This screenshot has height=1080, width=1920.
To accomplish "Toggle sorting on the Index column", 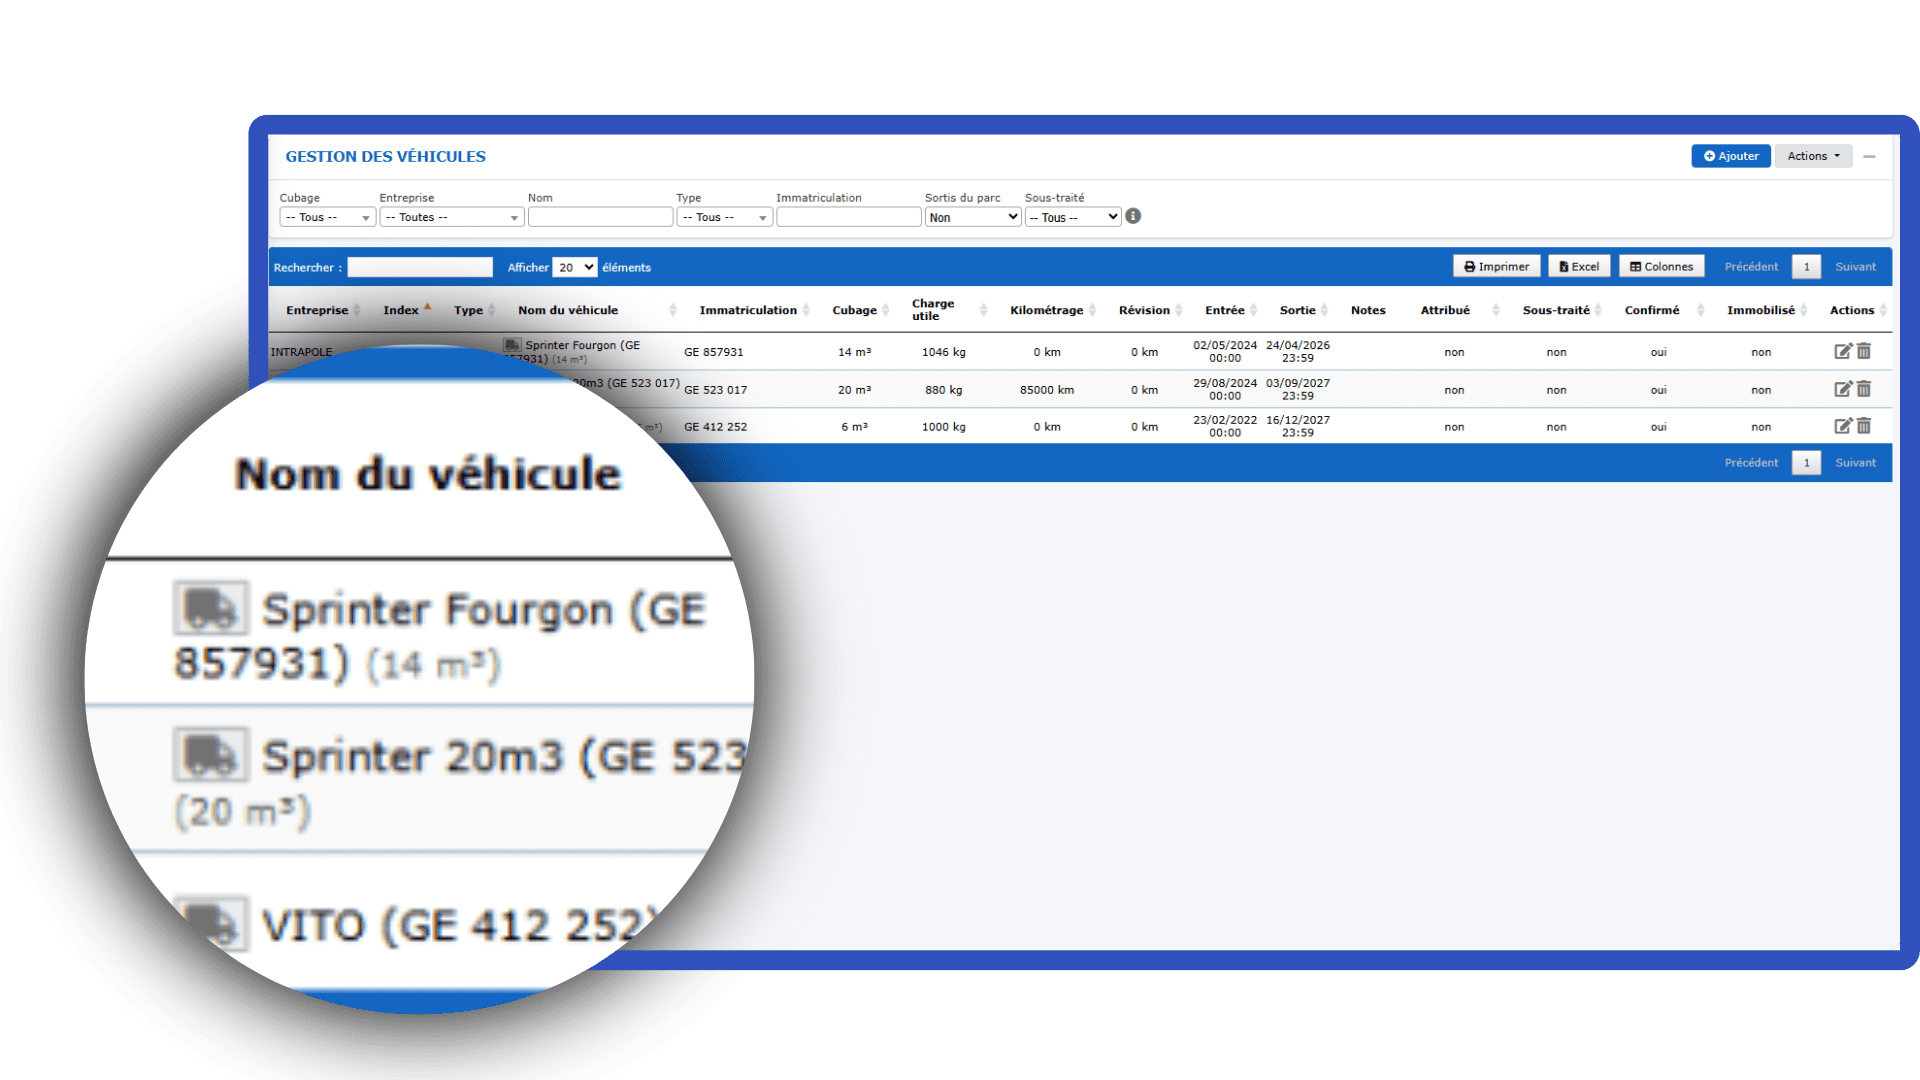I will click(401, 310).
